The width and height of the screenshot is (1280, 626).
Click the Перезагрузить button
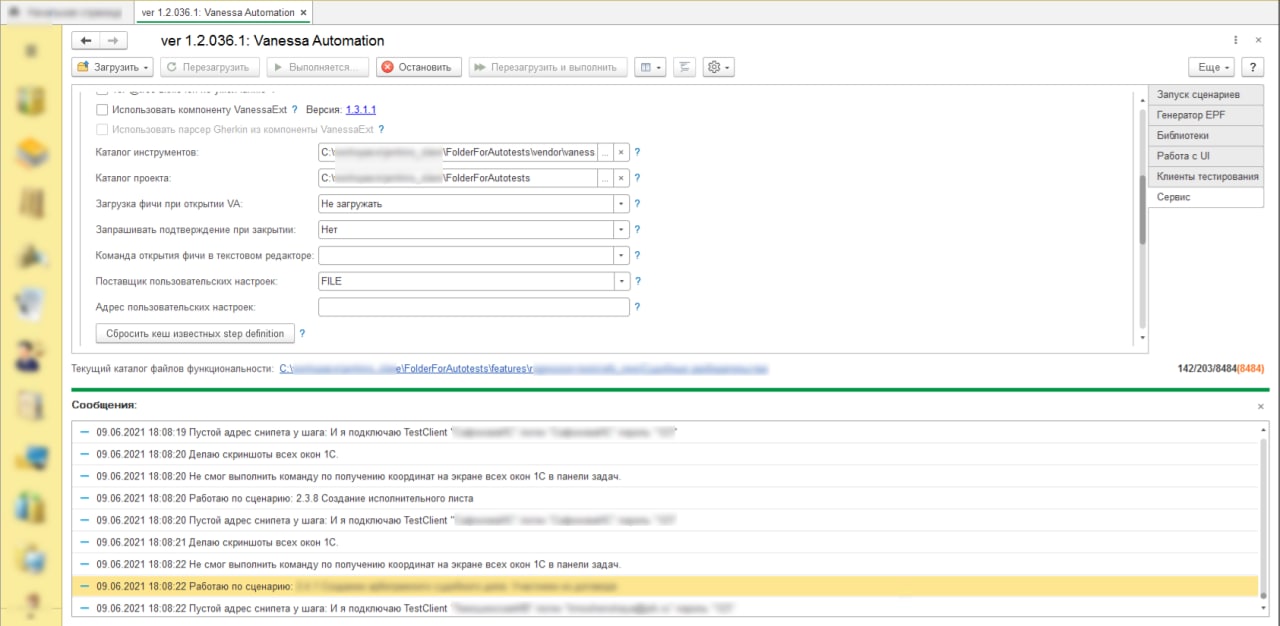tap(209, 67)
